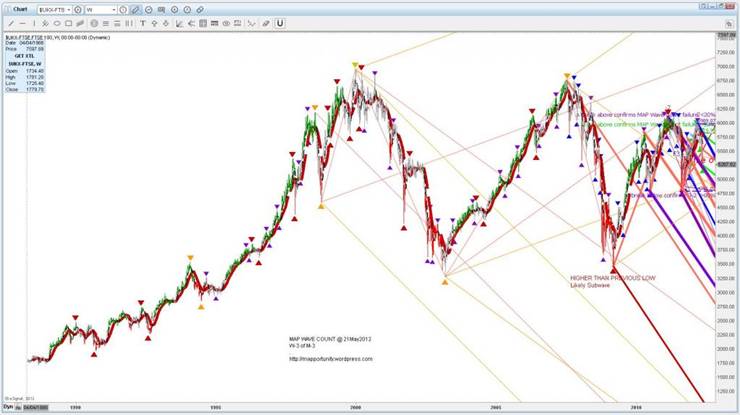Select the angle measuring tool
The image size is (740, 415).
pyautogui.click(x=179, y=23)
